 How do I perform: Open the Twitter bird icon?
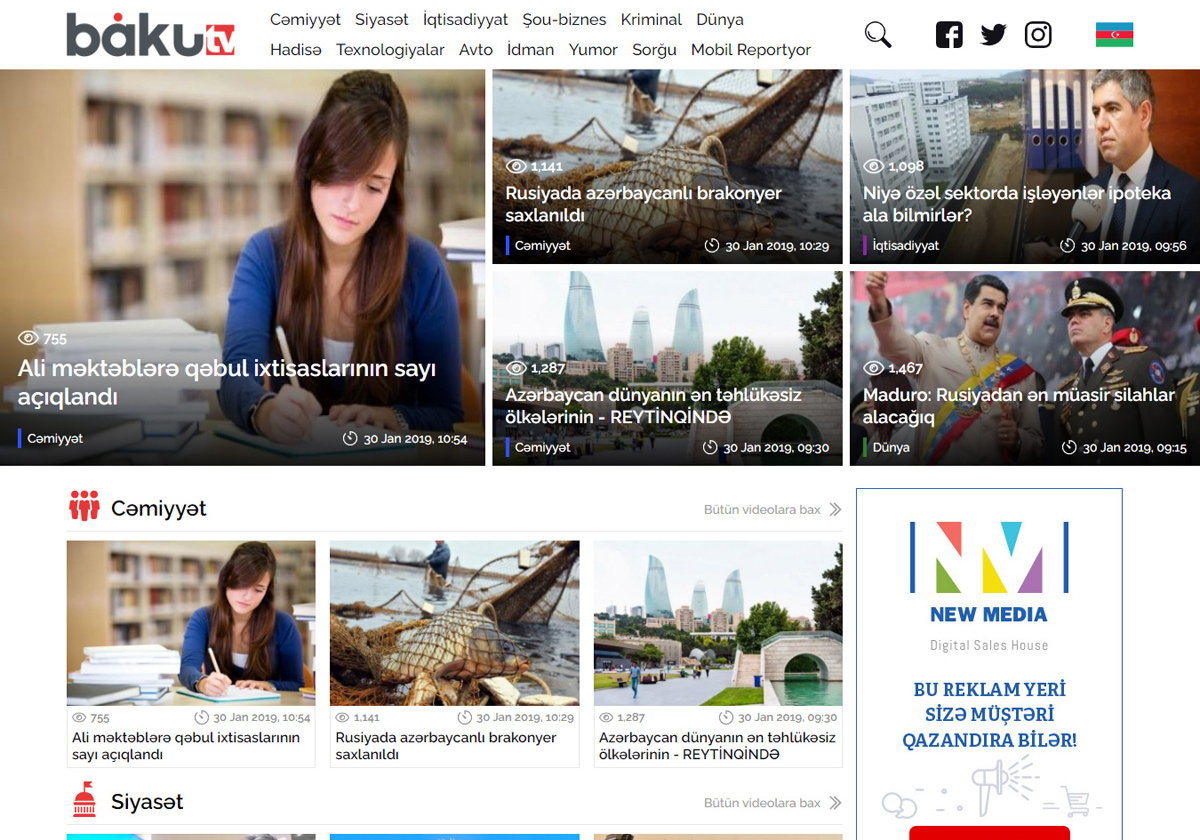click(993, 35)
